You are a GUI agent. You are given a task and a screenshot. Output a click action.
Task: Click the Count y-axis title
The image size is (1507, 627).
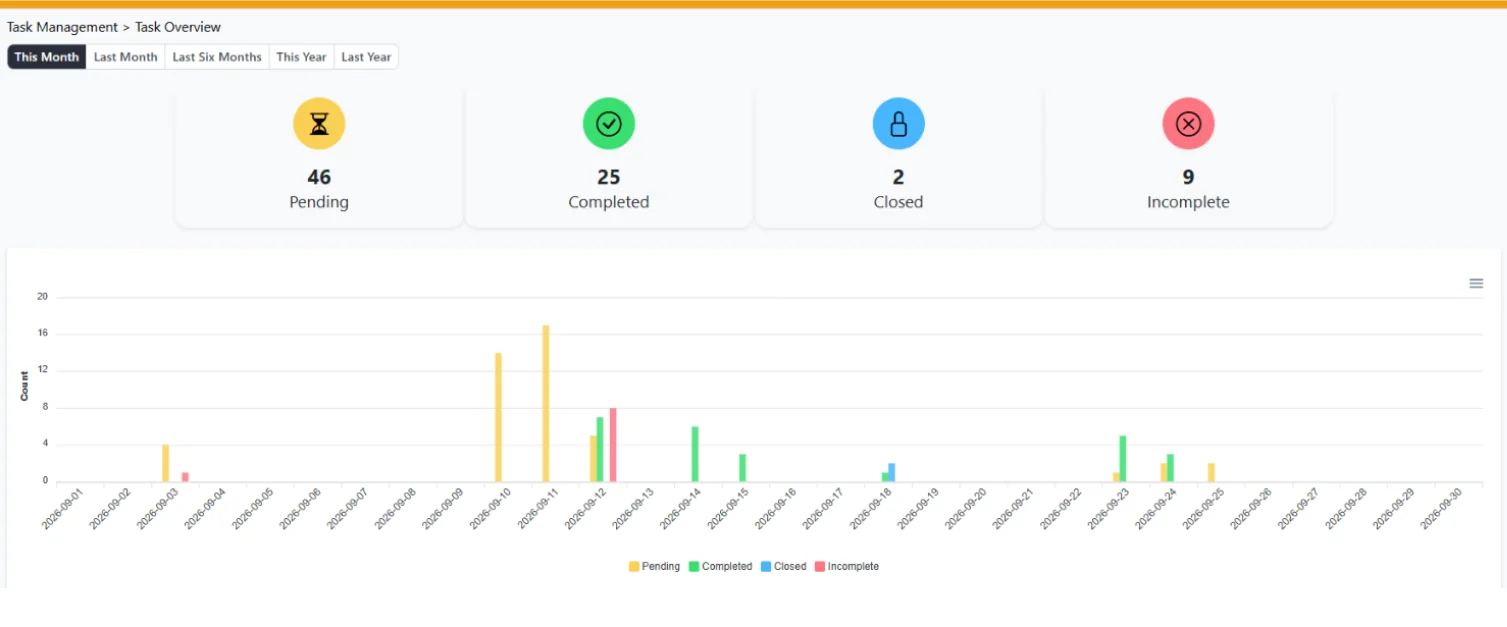coord(25,387)
